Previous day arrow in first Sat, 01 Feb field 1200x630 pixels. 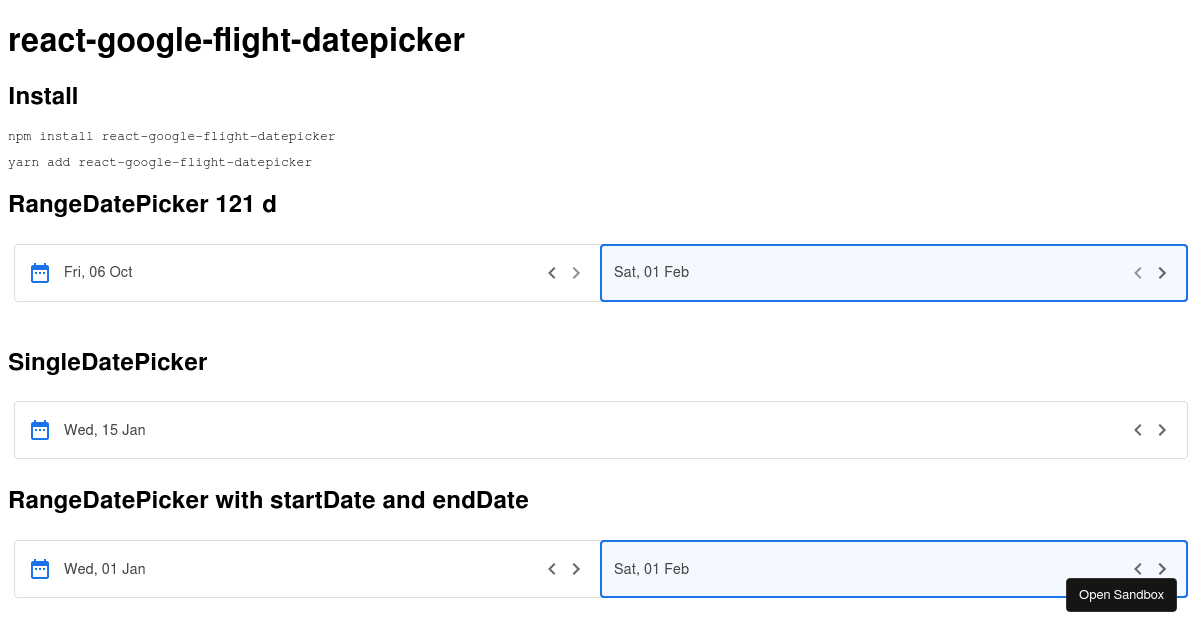pyautogui.click(x=1138, y=273)
